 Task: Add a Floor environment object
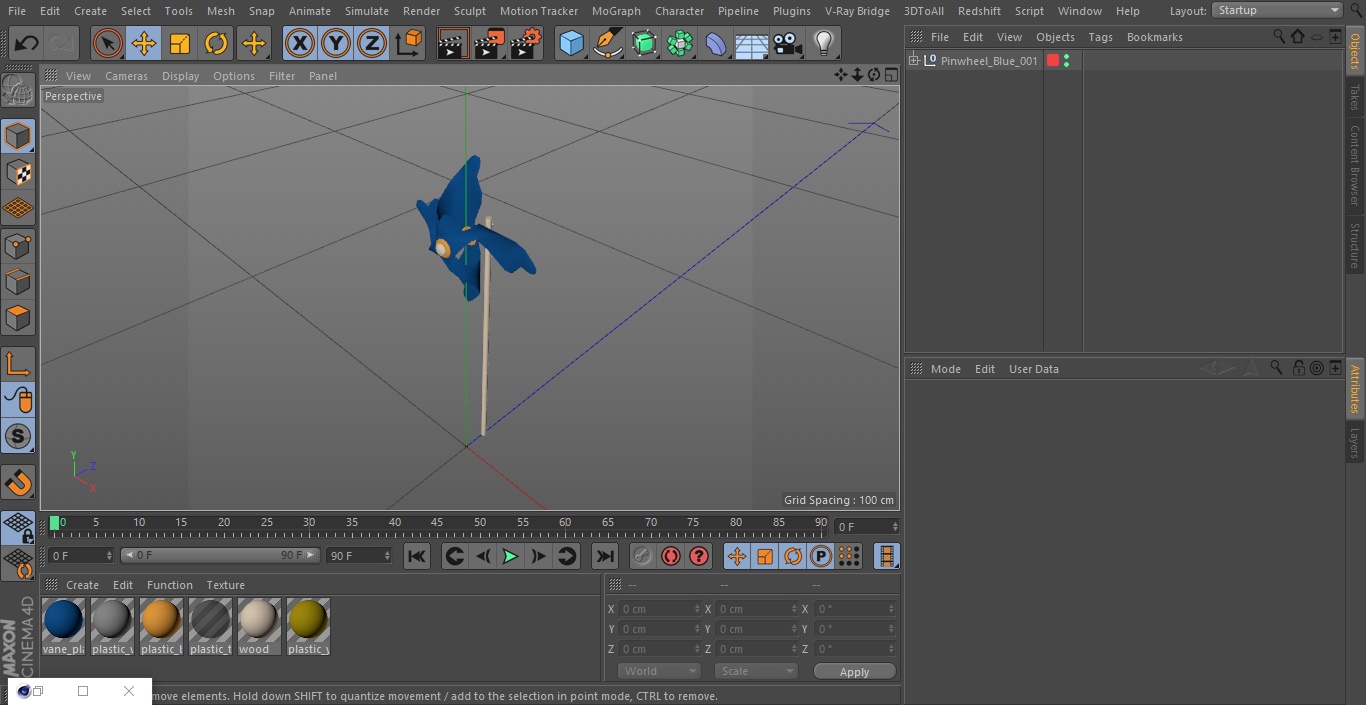[752, 43]
